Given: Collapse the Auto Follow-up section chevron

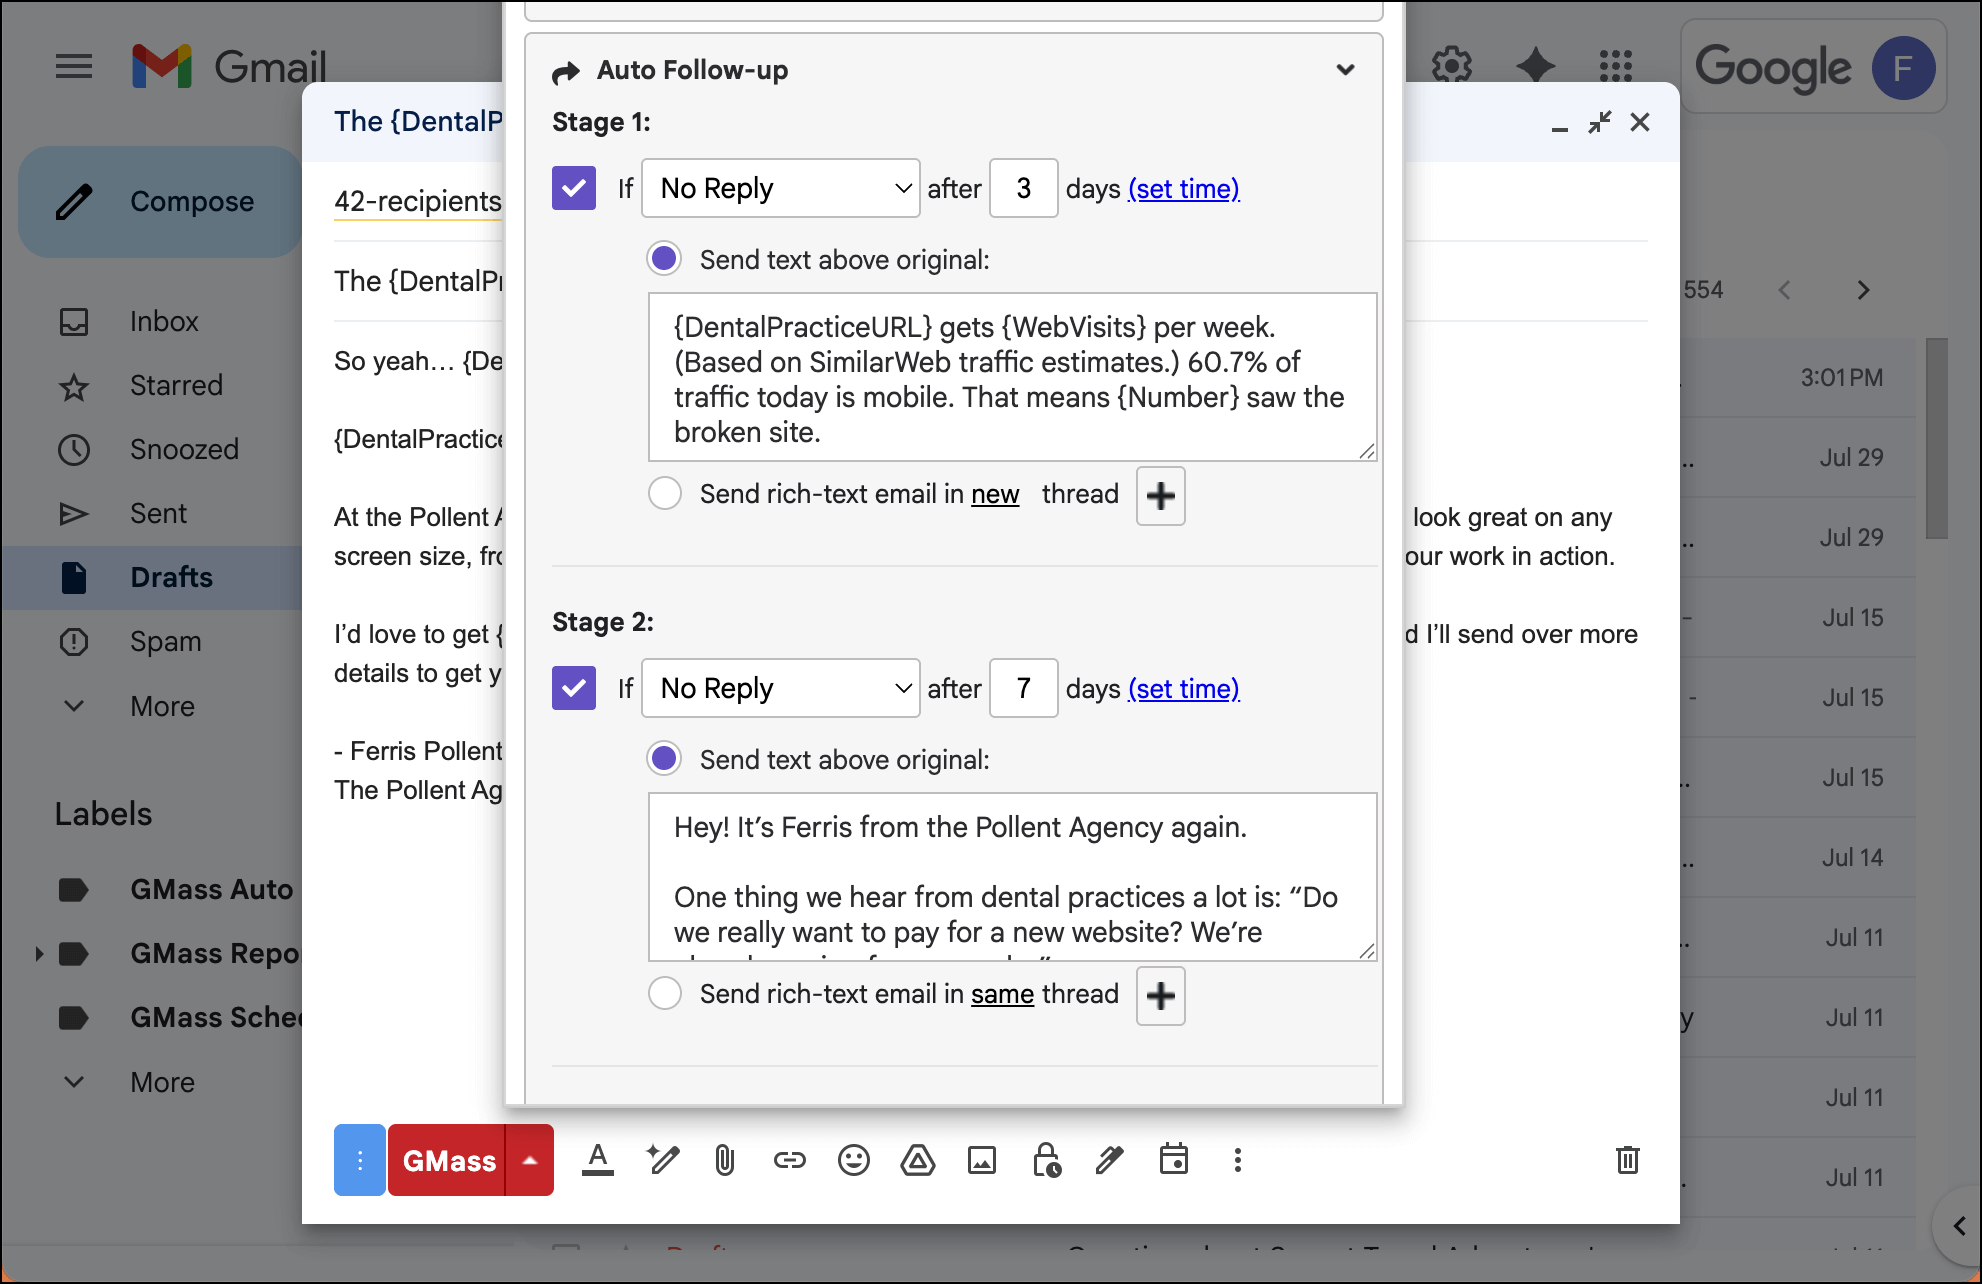Looking at the screenshot, I should coord(1346,70).
